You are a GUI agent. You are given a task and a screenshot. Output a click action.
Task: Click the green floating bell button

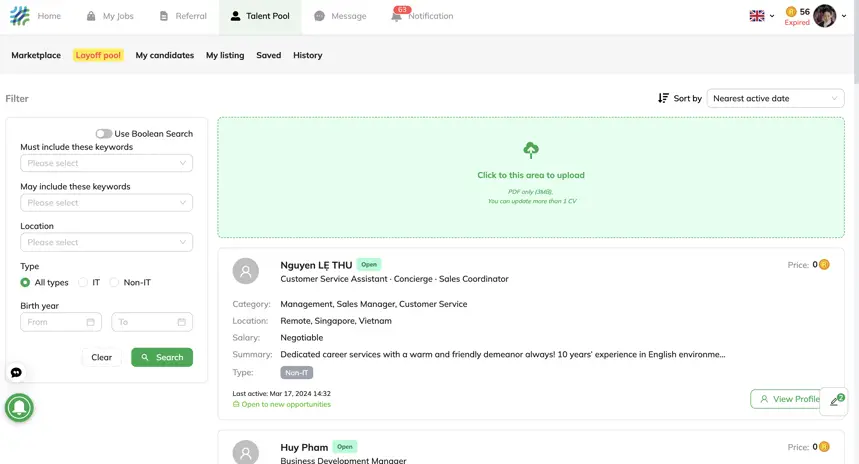(x=19, y=408)
